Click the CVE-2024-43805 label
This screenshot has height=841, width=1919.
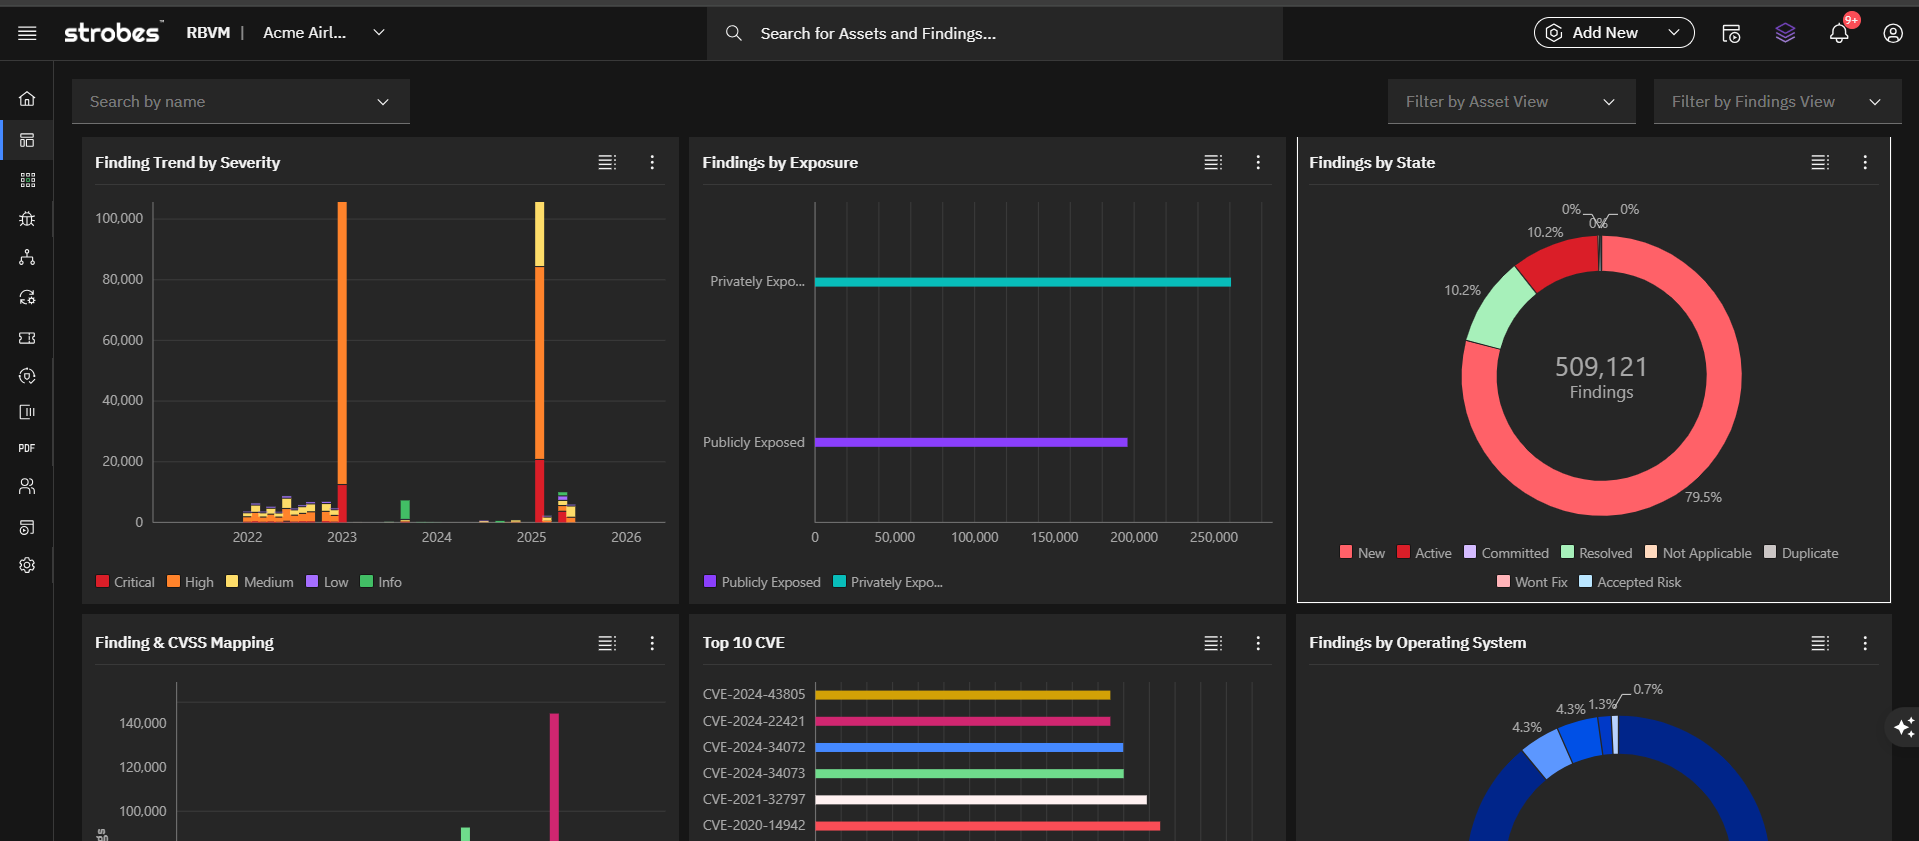coord(754,694)
